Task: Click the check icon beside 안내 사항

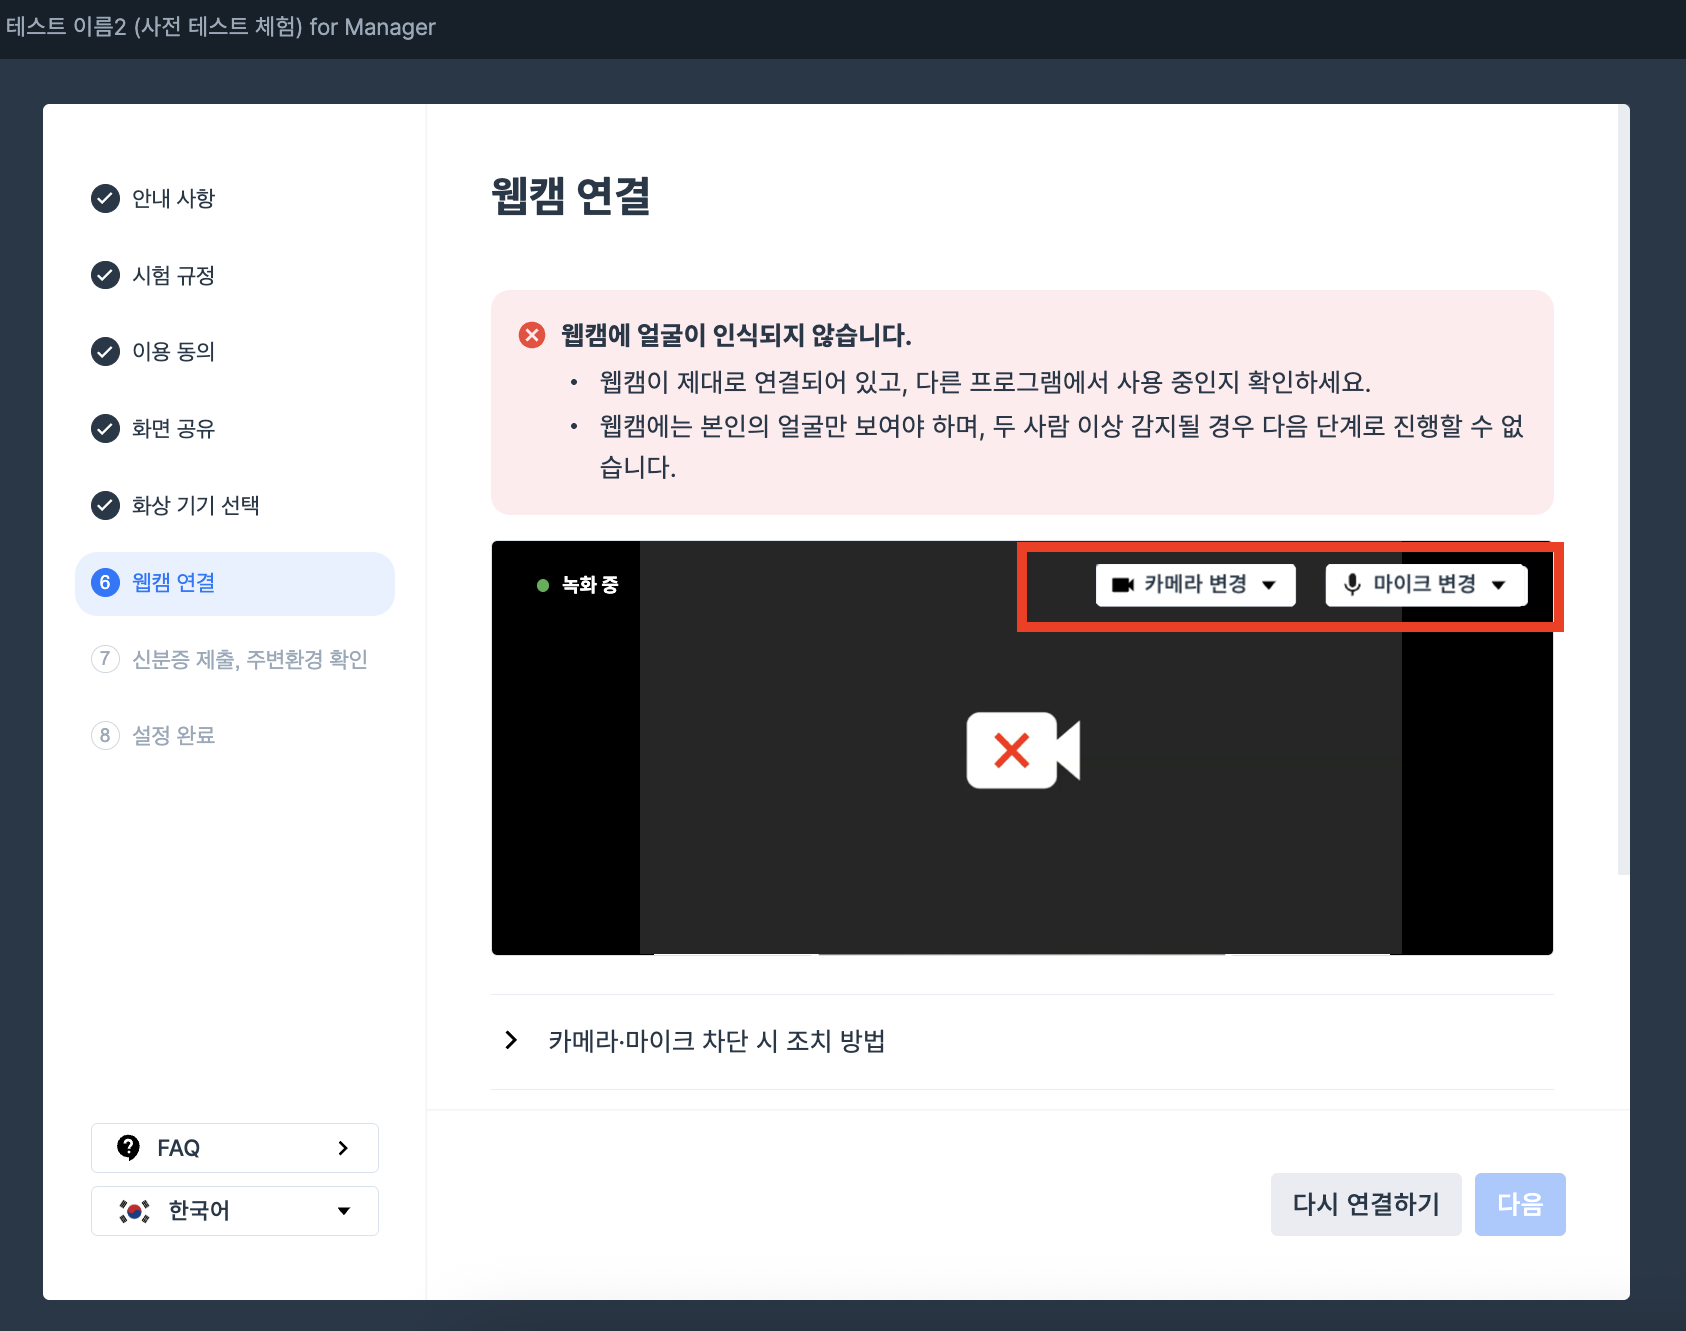Action: (105, 199)
